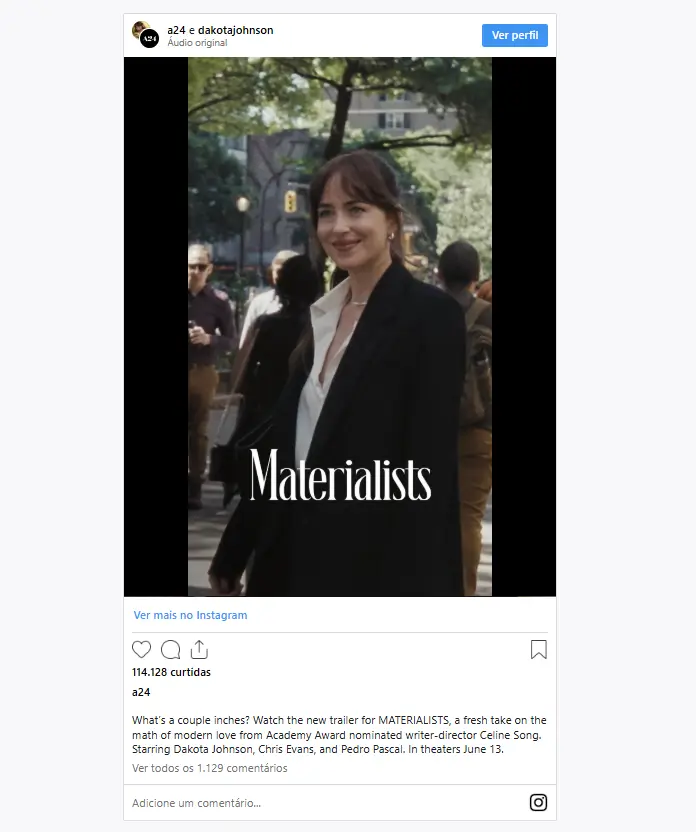Click the post caption text
Image resolution: width=696 pixels, height=832 pixels.
[x=339, y=735]
